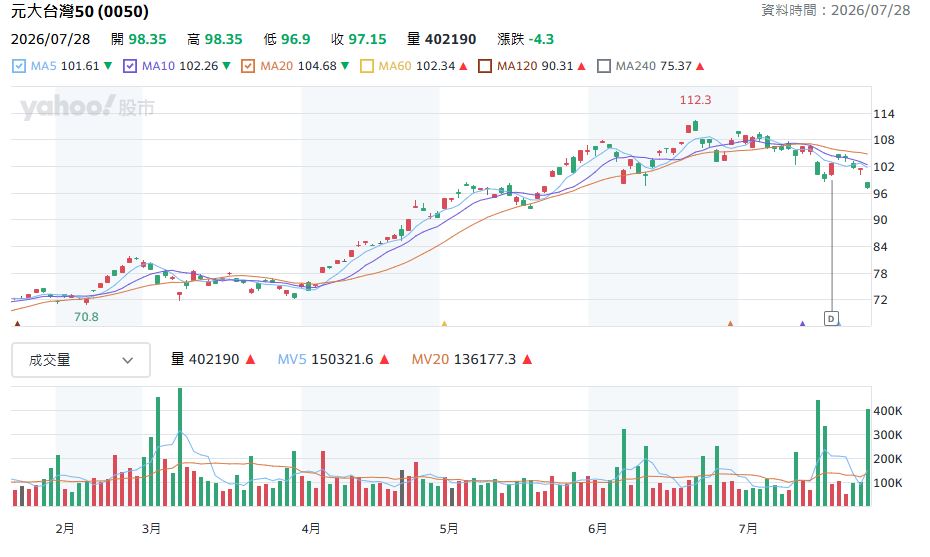Select the stock title 元大台灣50 (0050)
The image size is (930, 557).
point(79,11)
